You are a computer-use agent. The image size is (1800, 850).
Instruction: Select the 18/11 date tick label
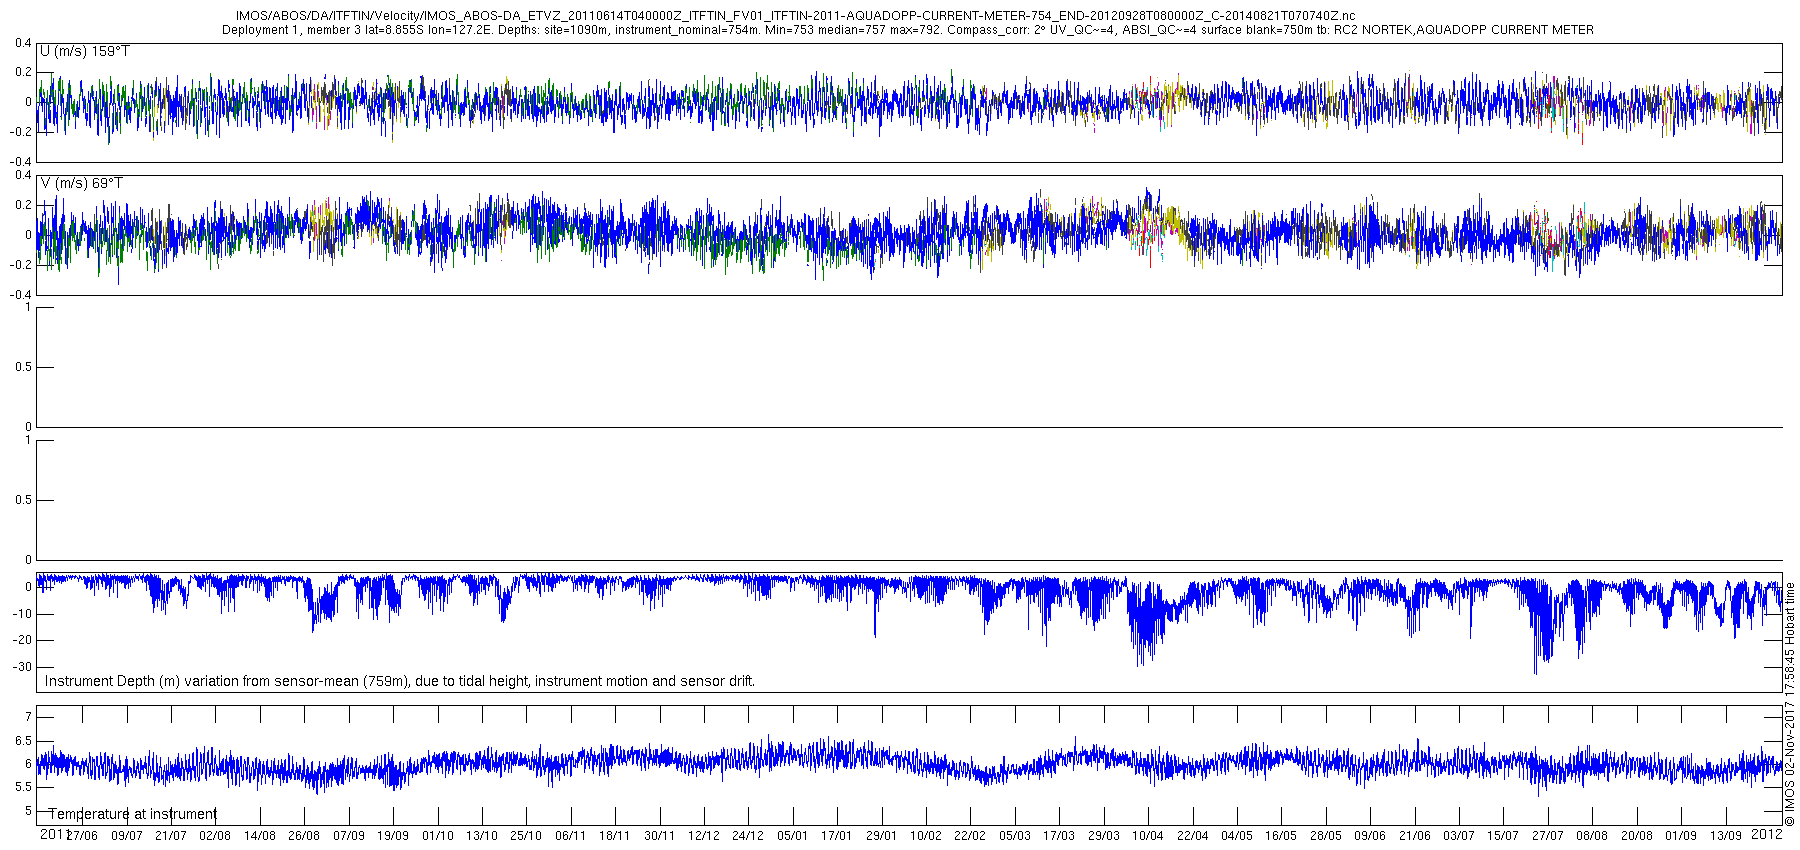tap(615, 836)
